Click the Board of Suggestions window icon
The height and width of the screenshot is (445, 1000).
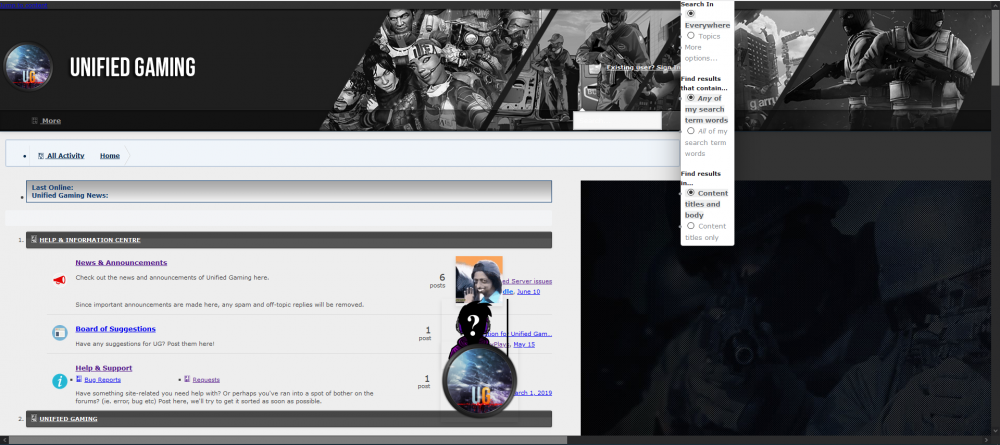click(59, 332)
